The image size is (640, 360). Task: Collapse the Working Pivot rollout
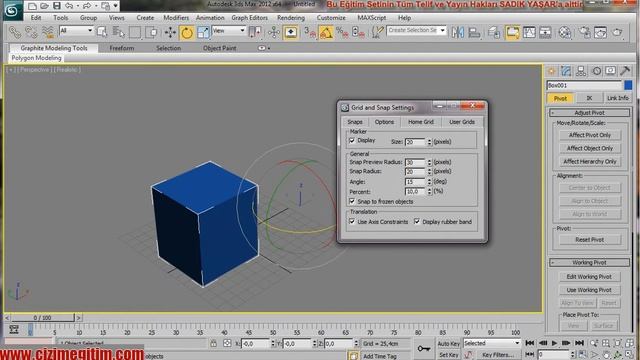pyautogui.click(x=589, y=262)
